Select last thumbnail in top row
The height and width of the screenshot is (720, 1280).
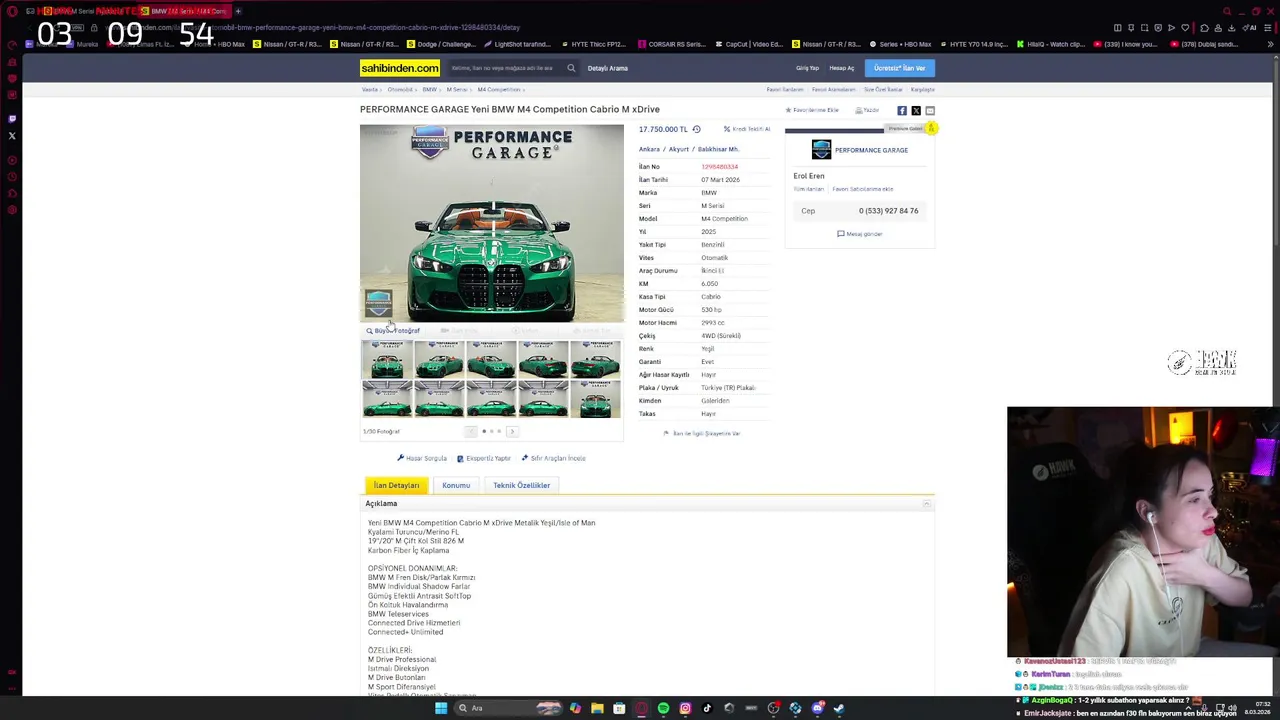pos(595,359)
